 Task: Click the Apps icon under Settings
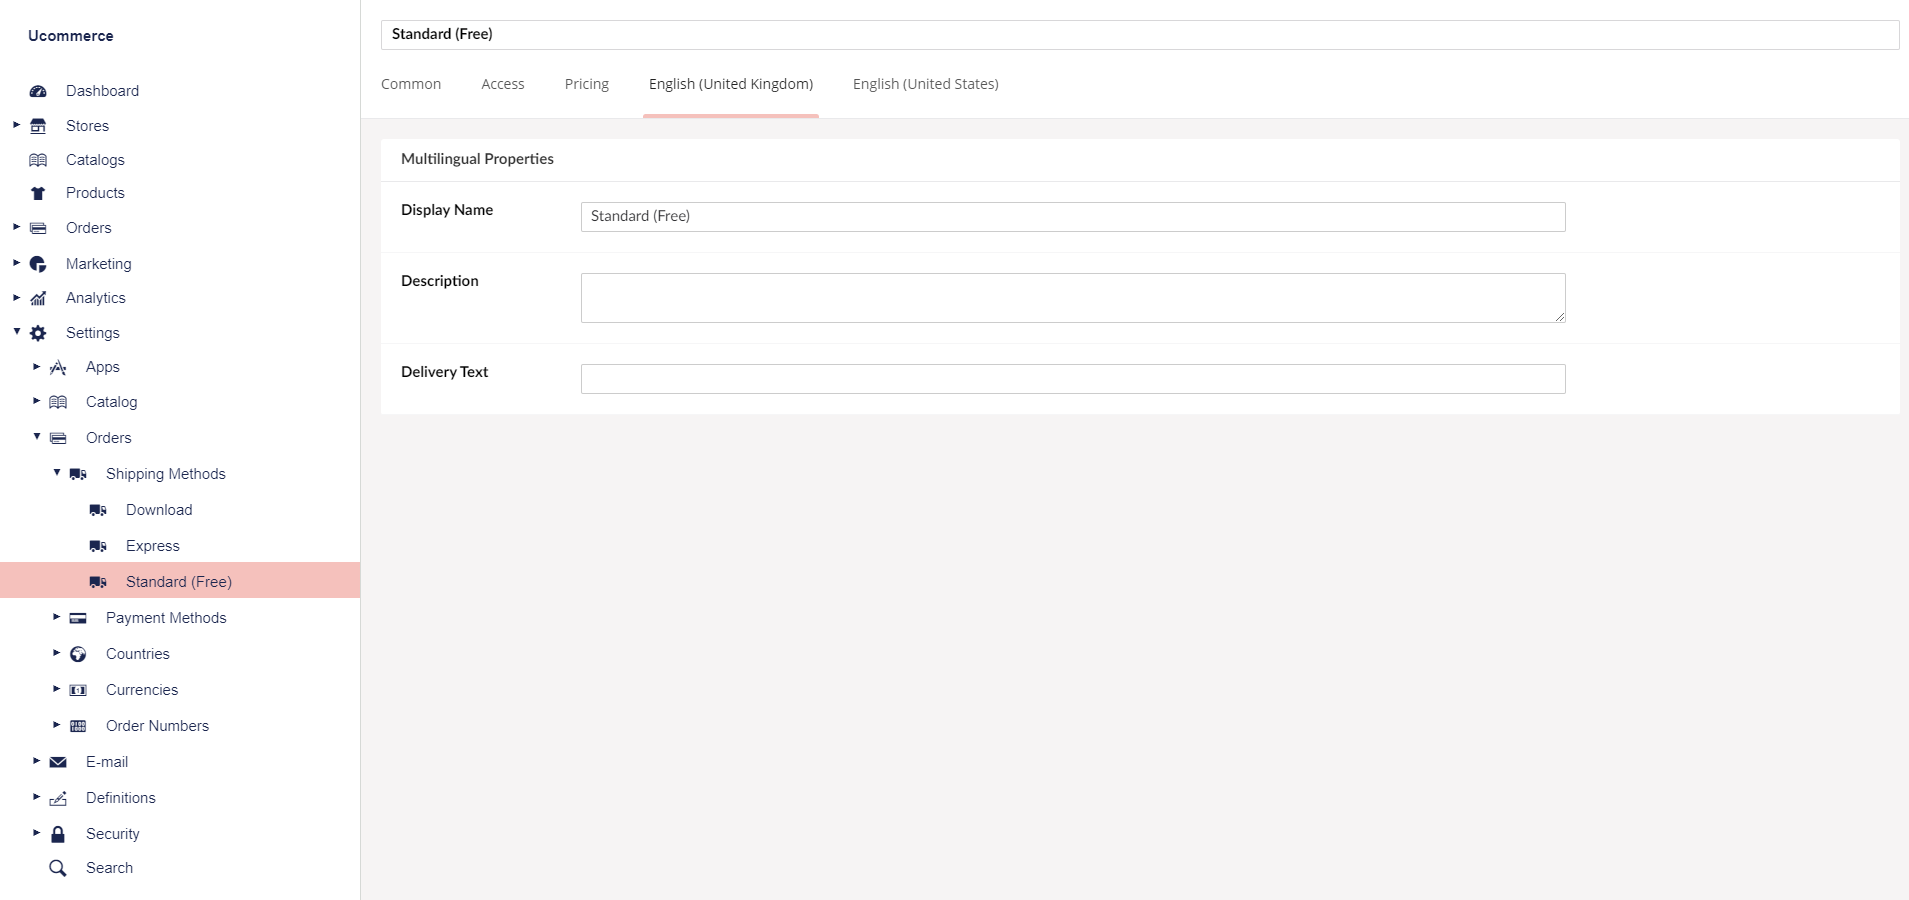(58, 368)
